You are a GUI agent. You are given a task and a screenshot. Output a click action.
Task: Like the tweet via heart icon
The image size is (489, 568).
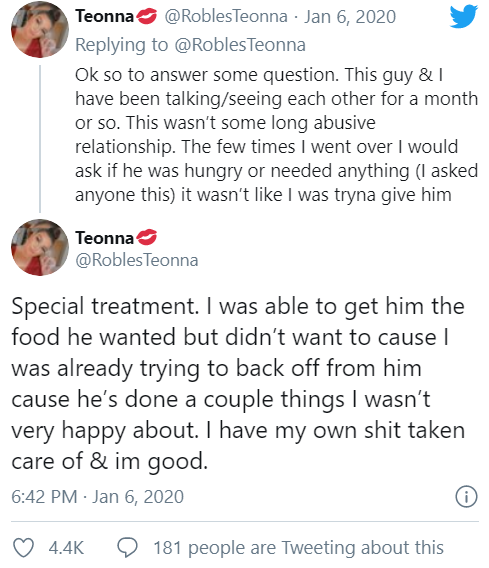tap(24, 547)
